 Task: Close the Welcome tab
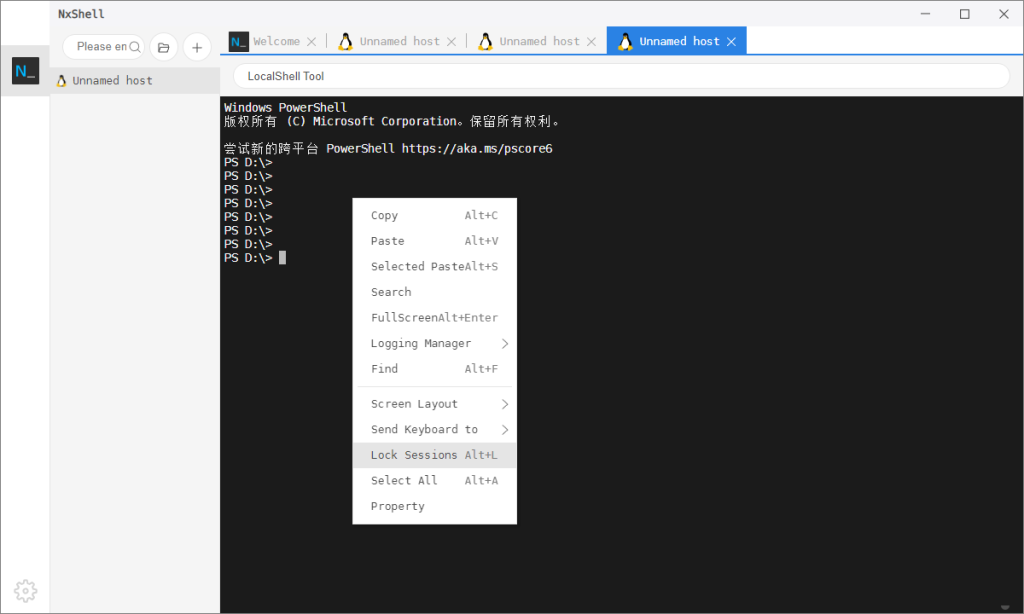click(x=312, y=42)
